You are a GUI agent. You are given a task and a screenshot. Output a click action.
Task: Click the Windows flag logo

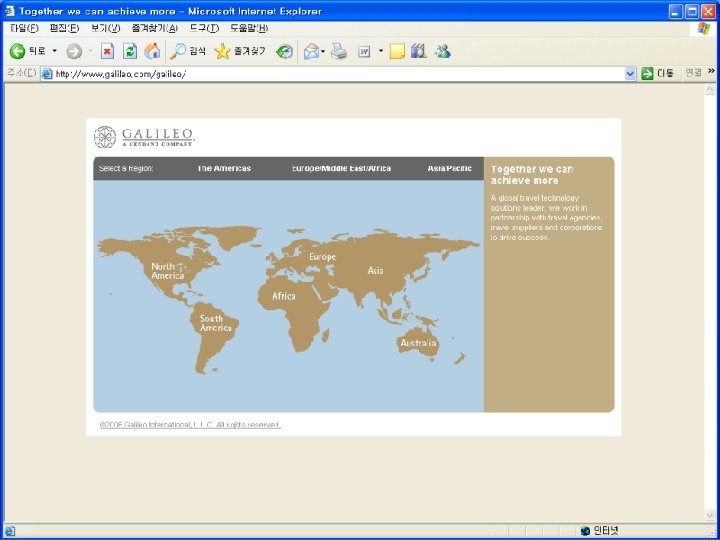pyautogui.click(x=703, y=28)
